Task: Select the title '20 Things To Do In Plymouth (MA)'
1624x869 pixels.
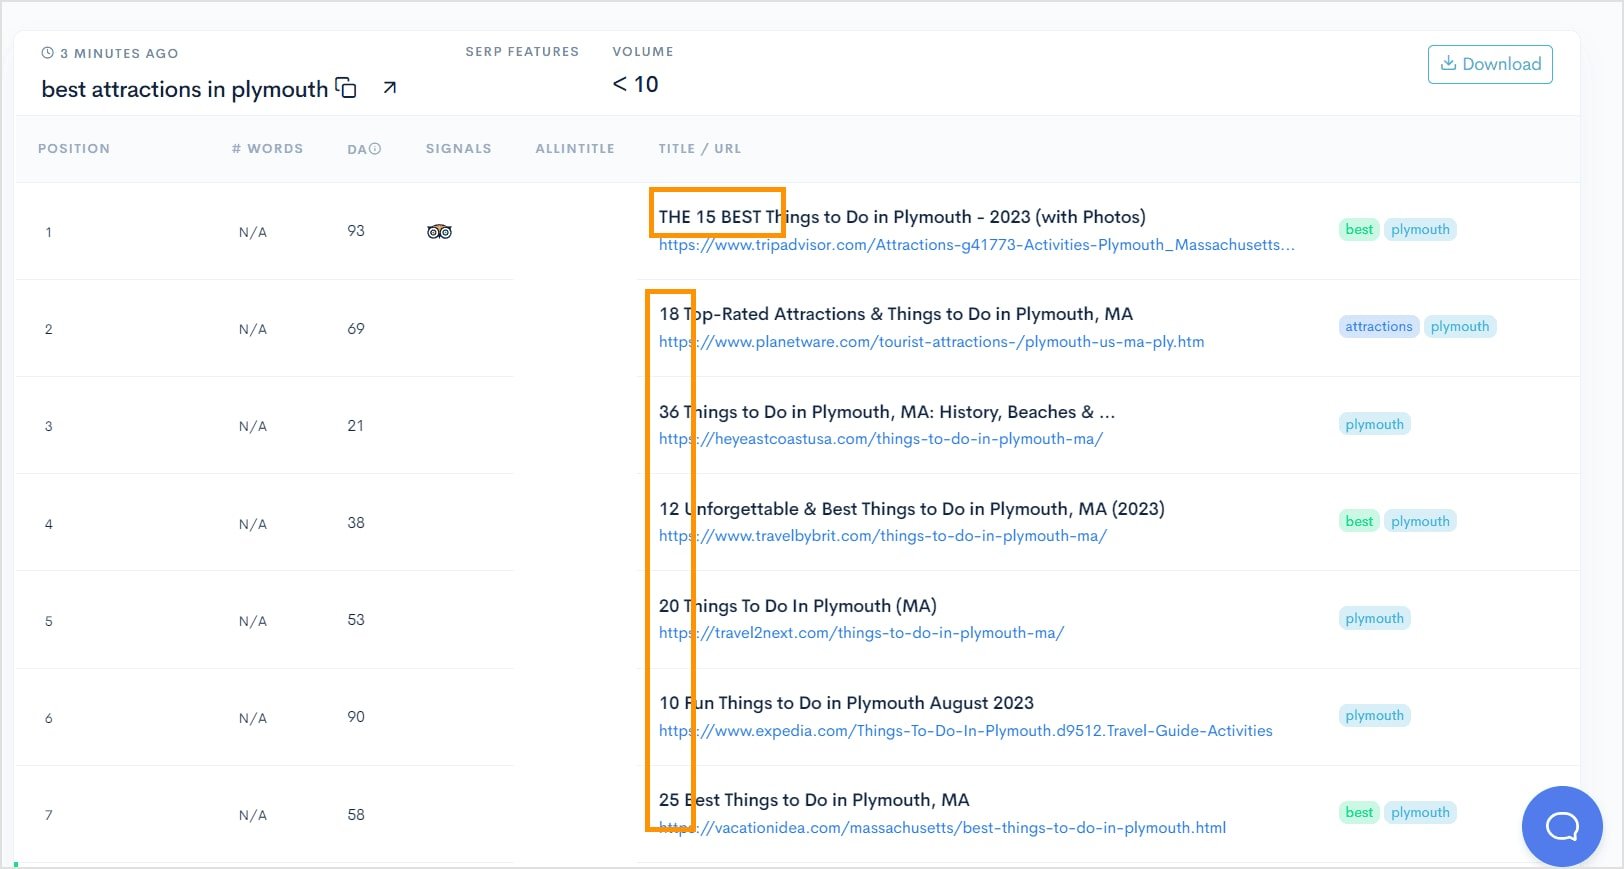Action: pyautogui.click(x=798, y=606)
